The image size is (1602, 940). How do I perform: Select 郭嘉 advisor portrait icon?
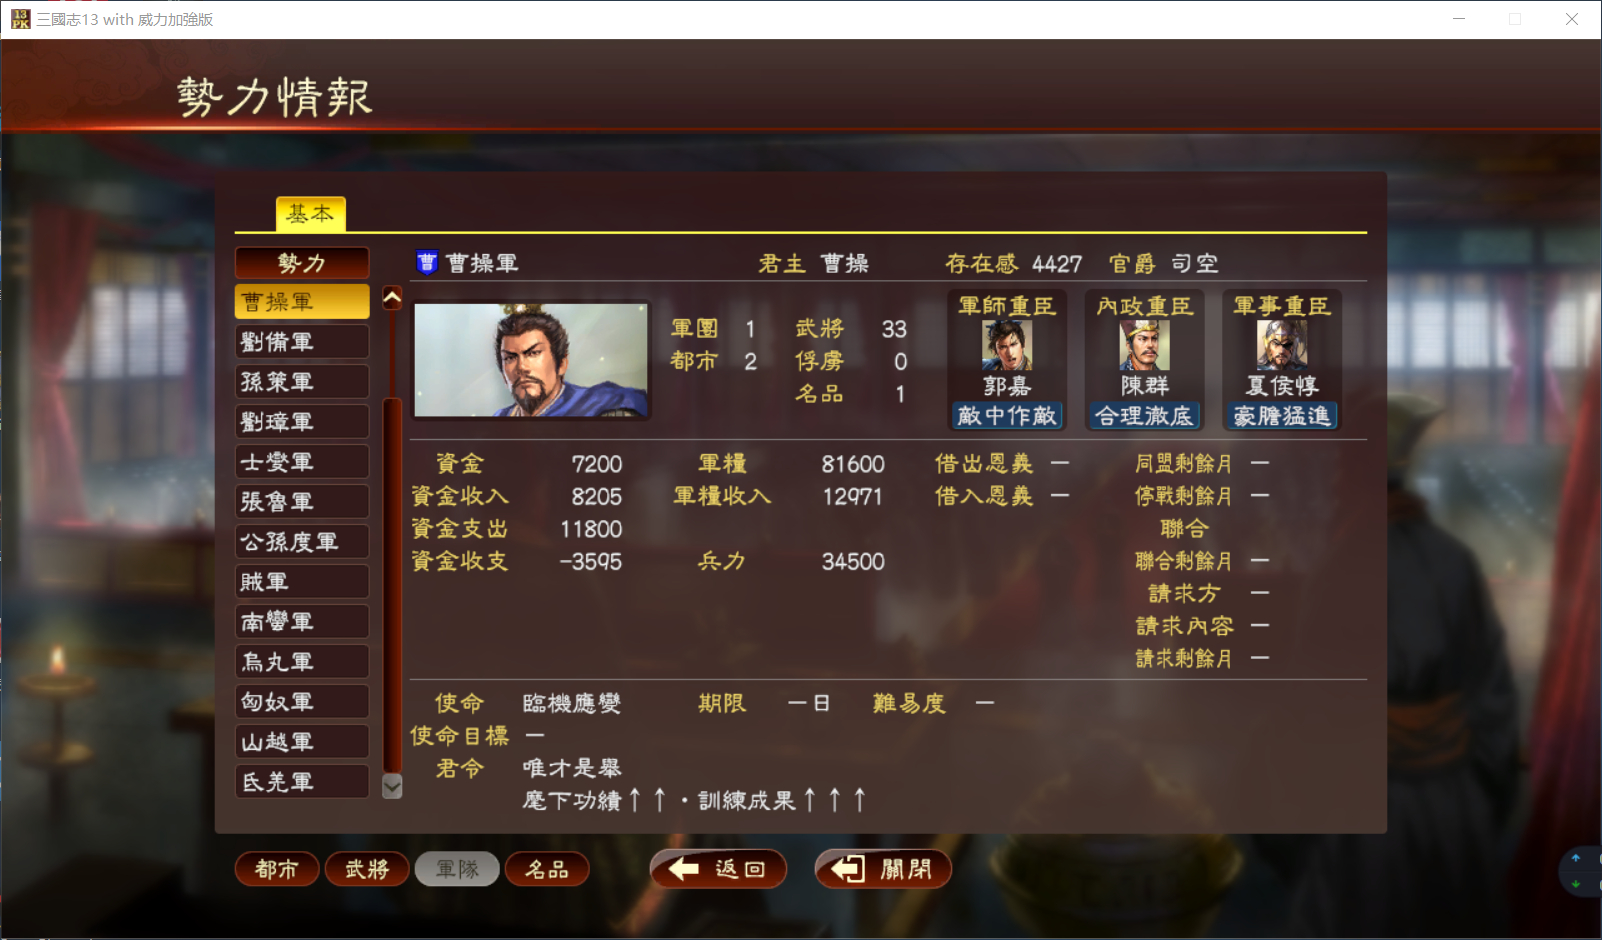(1007, 346)
